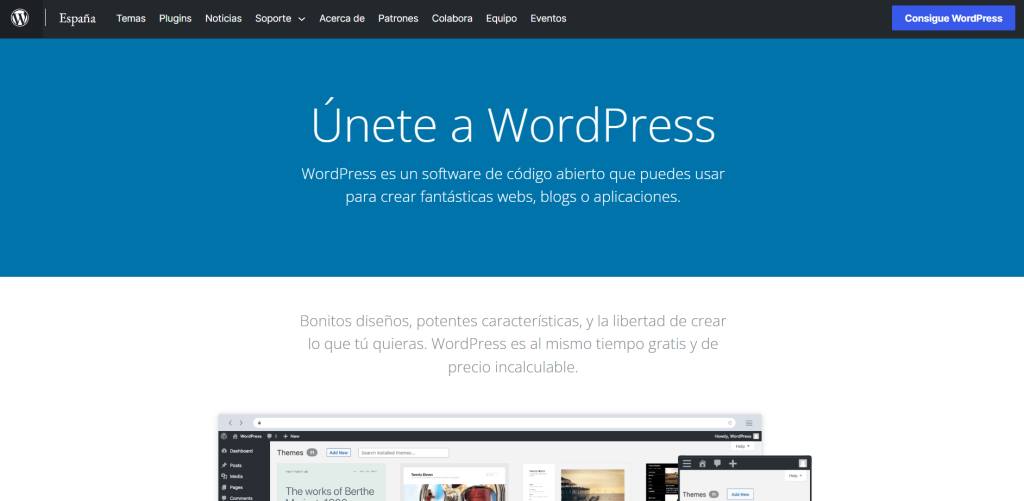Screen dimensions: 1024x501
Task: Click the home icon labeled WordPress in the preview
Action: click(248, 436)
